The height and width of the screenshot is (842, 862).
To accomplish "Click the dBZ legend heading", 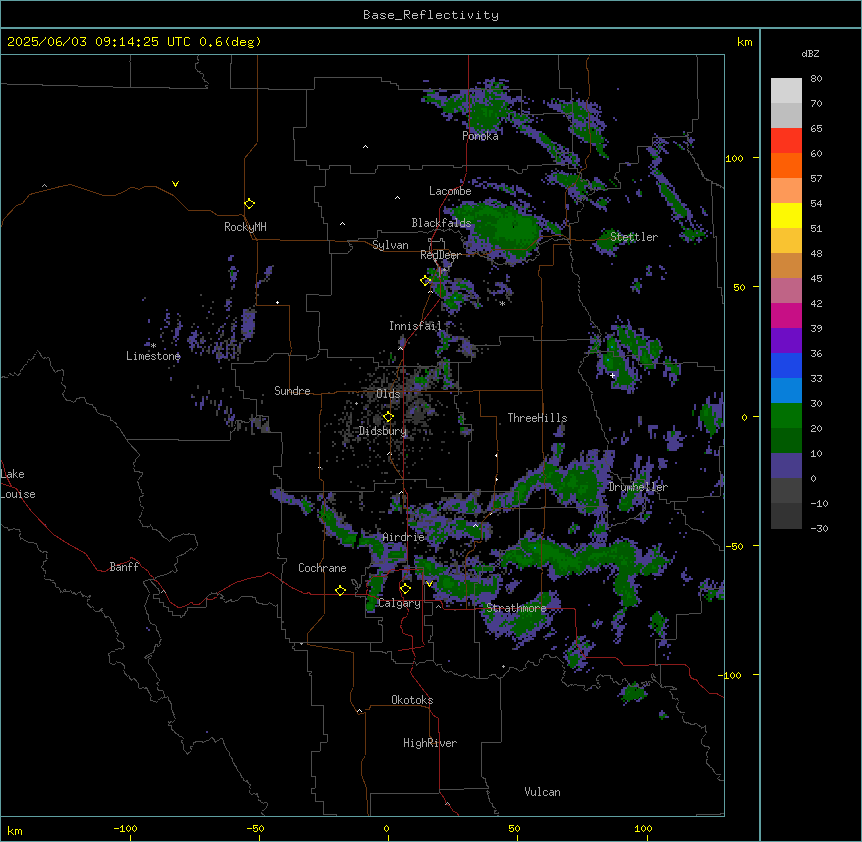I will (x=810, y=53).
